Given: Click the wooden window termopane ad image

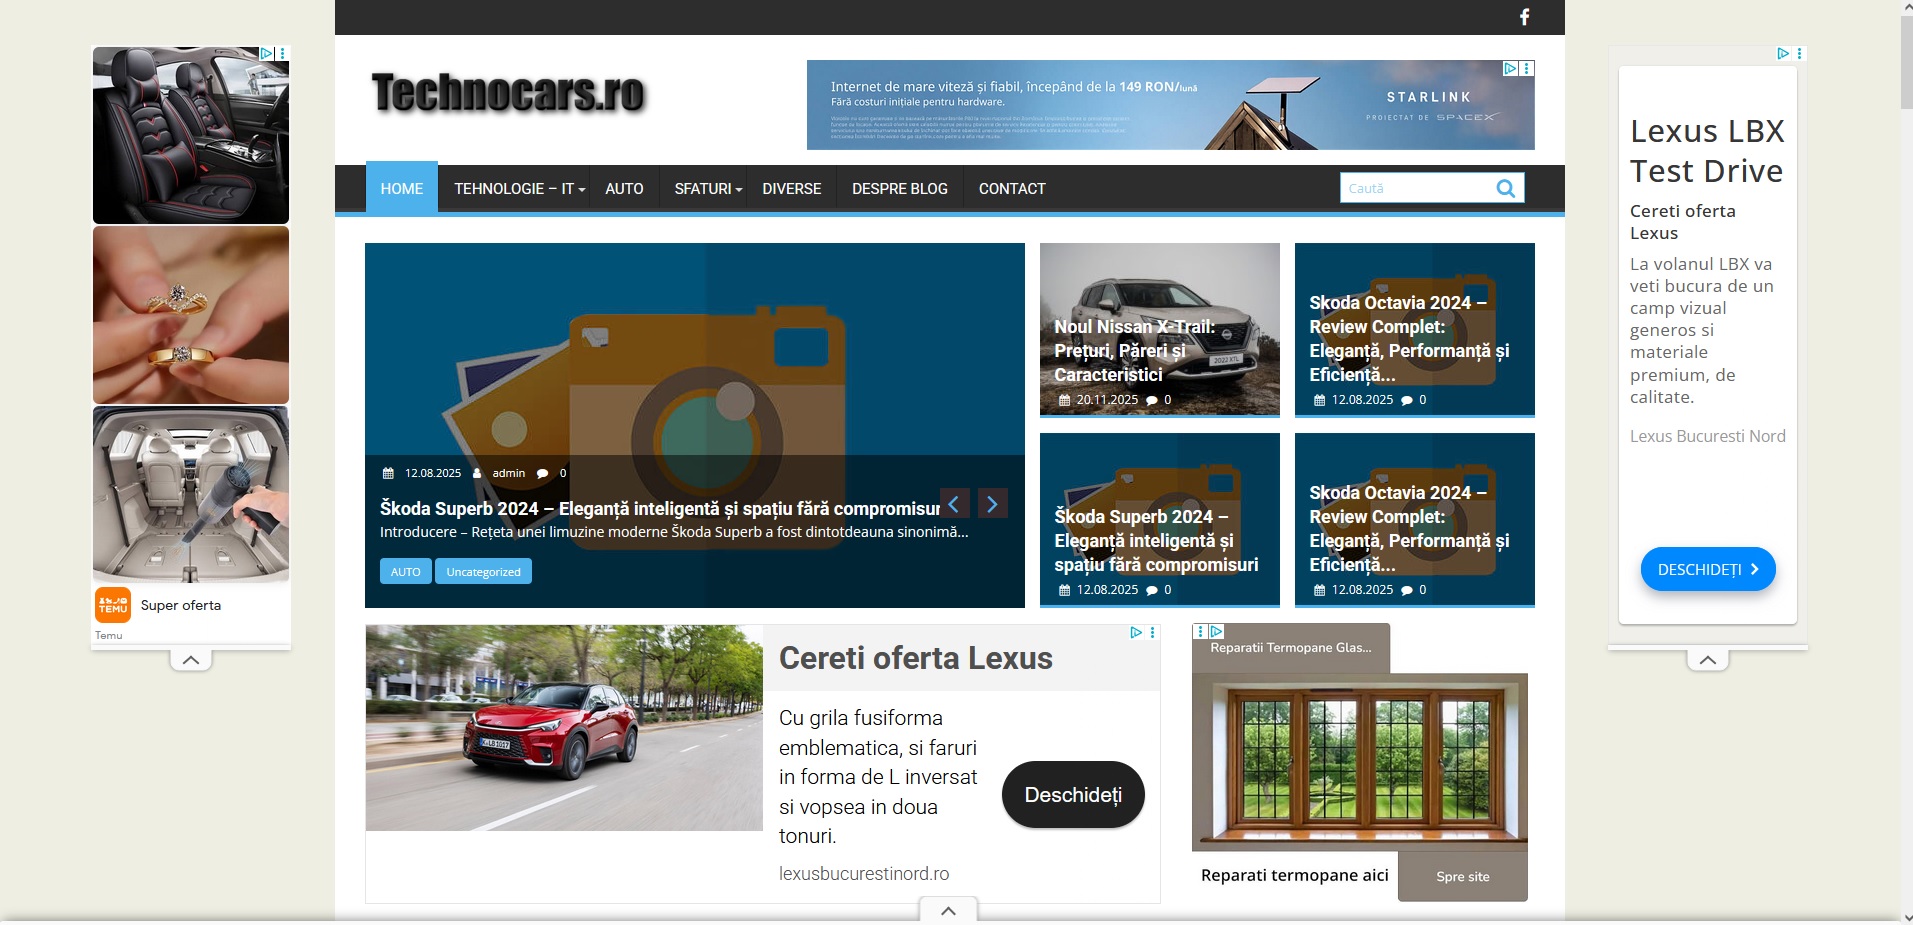Looking at the screenshot, I should [x=1360, y=762].
